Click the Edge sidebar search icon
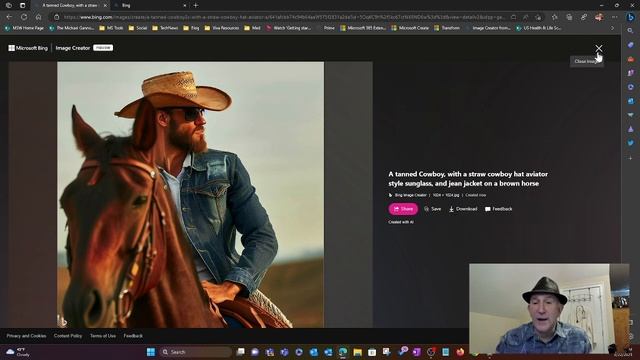 click(x=631, y=31)
